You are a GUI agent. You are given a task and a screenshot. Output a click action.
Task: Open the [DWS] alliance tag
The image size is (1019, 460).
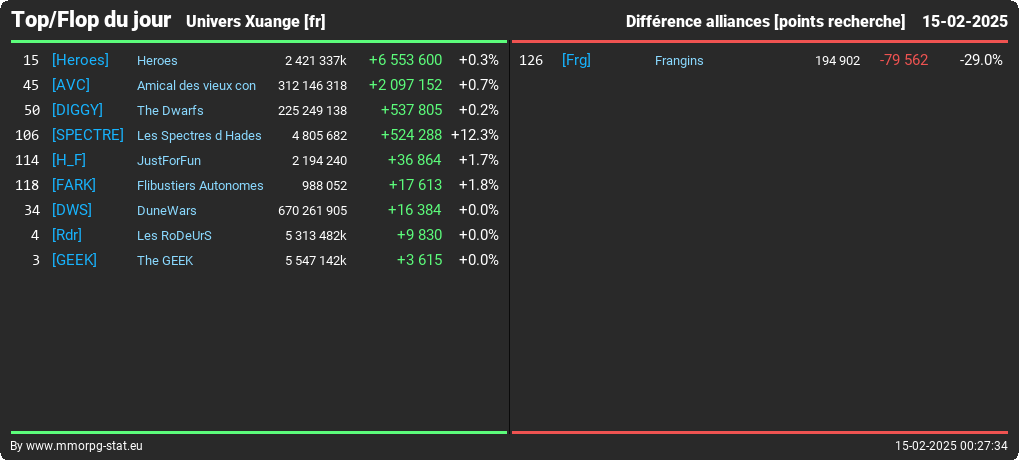pyautogui.click(x=71, y=210)
